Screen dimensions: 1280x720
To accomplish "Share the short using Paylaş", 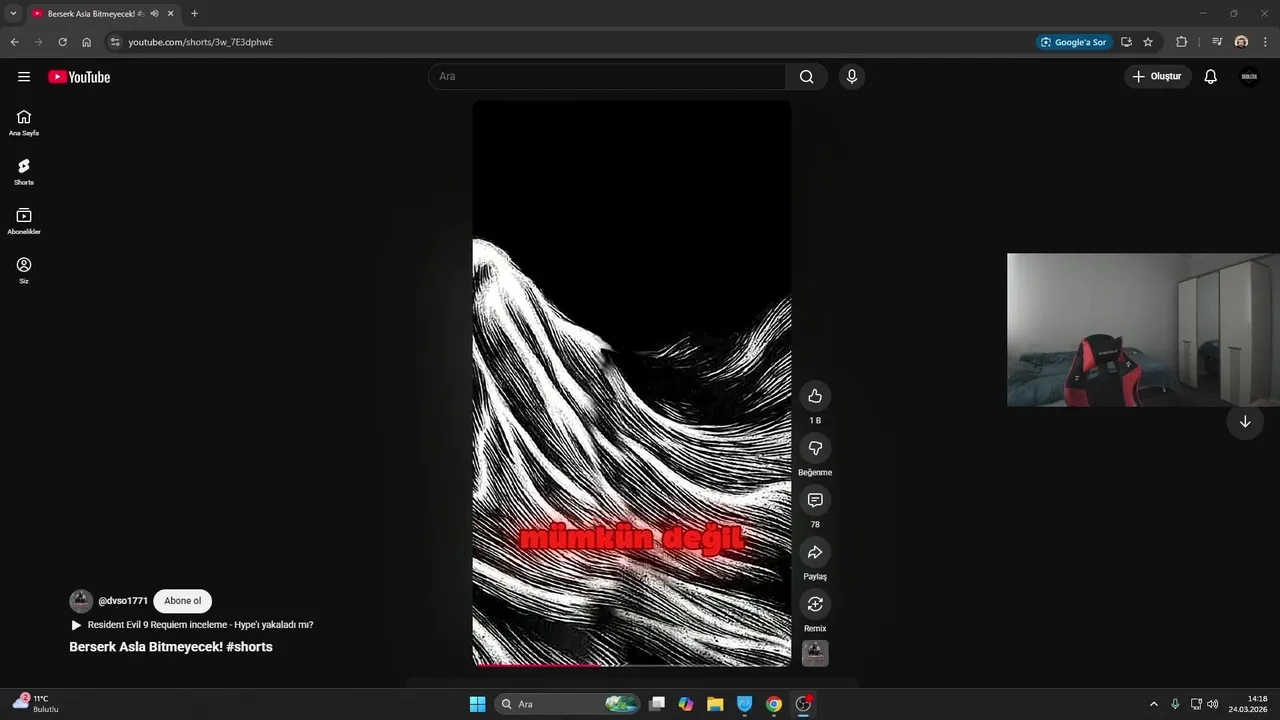I will [815, 552].
